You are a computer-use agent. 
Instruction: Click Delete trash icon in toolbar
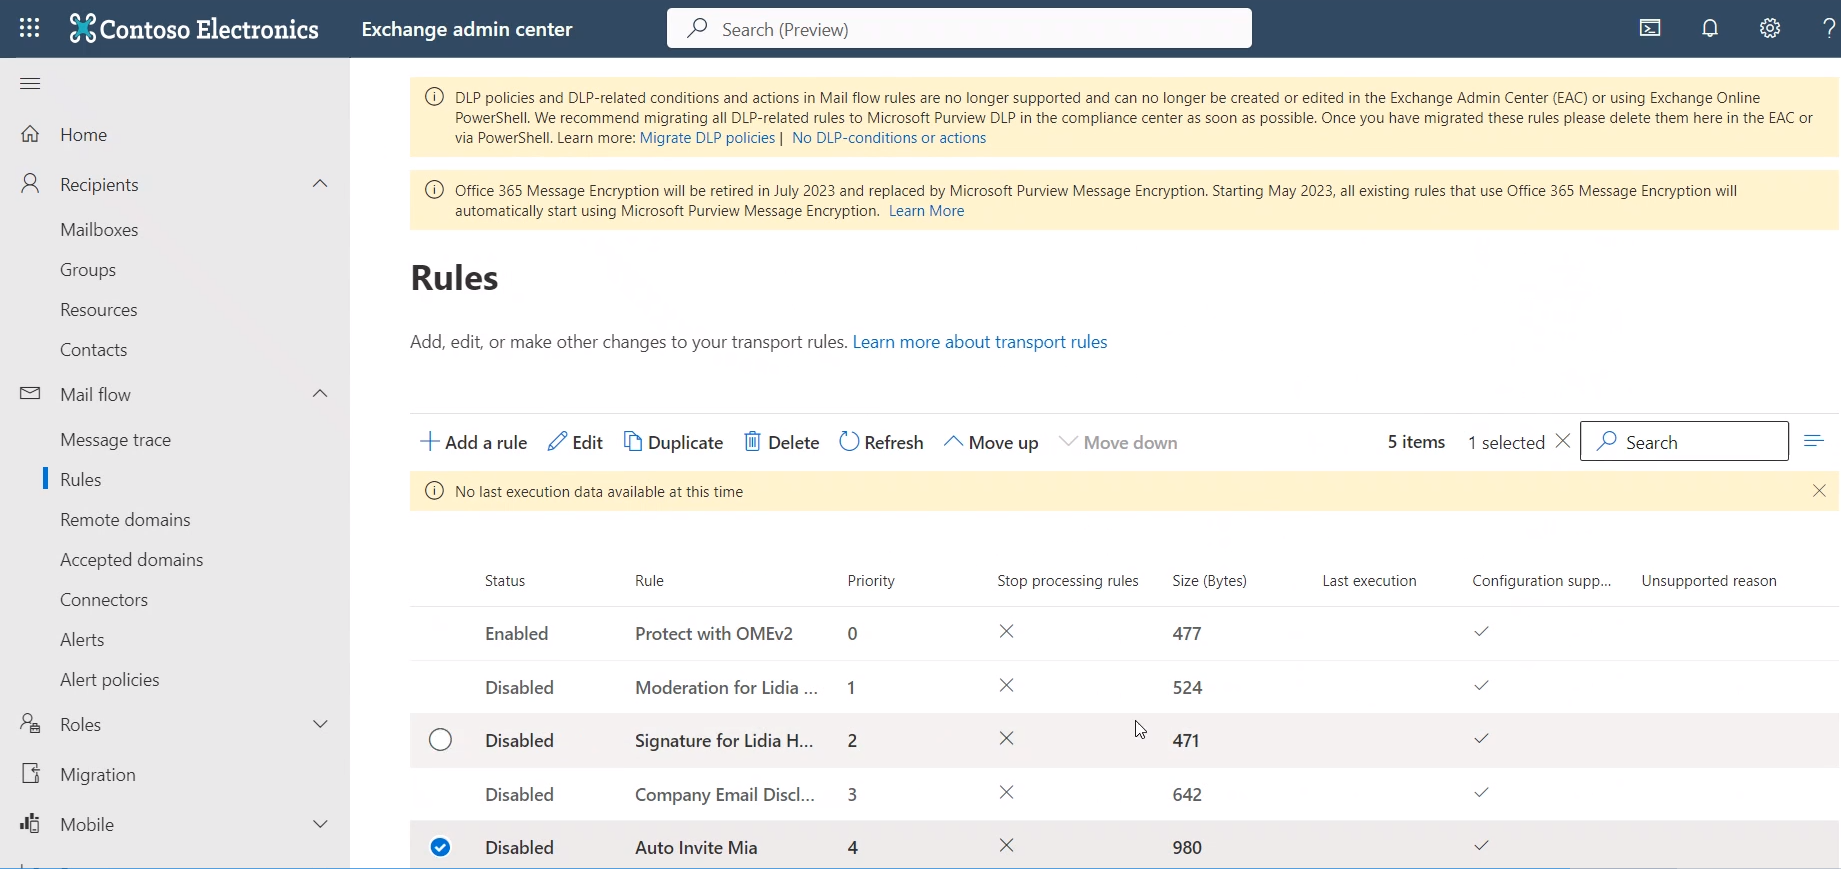(753, 442)
